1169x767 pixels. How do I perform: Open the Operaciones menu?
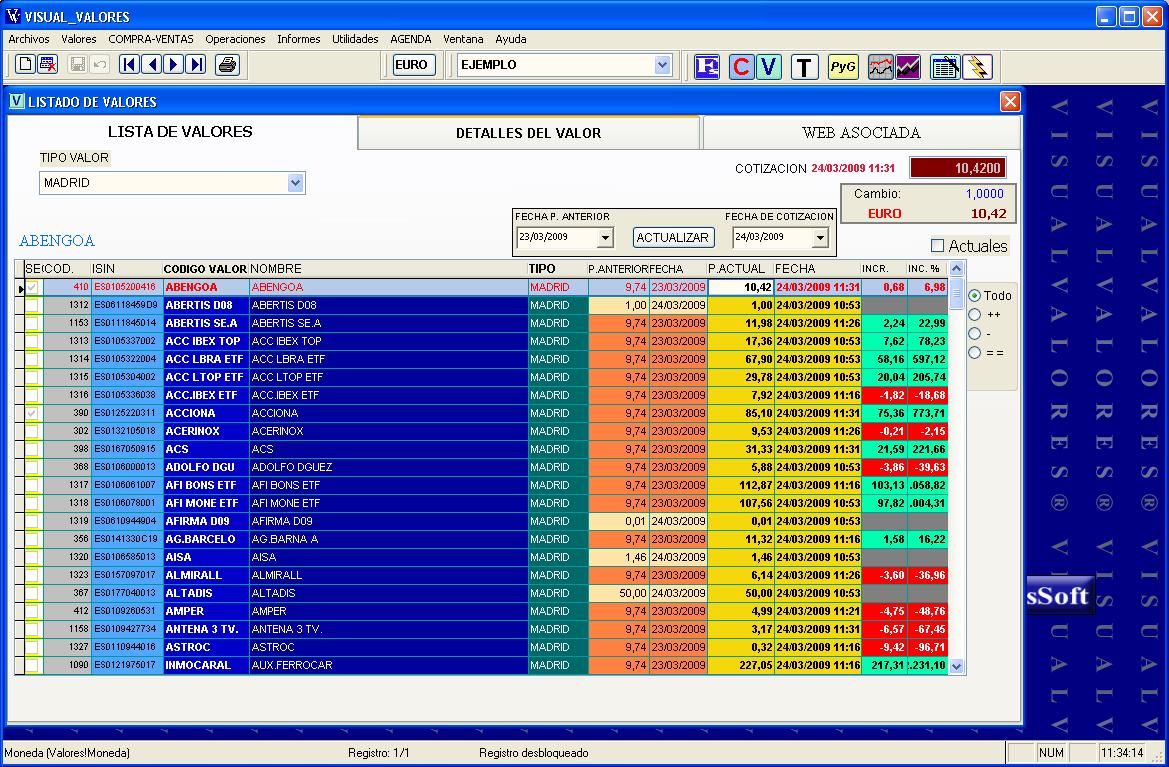coord(236,39)
